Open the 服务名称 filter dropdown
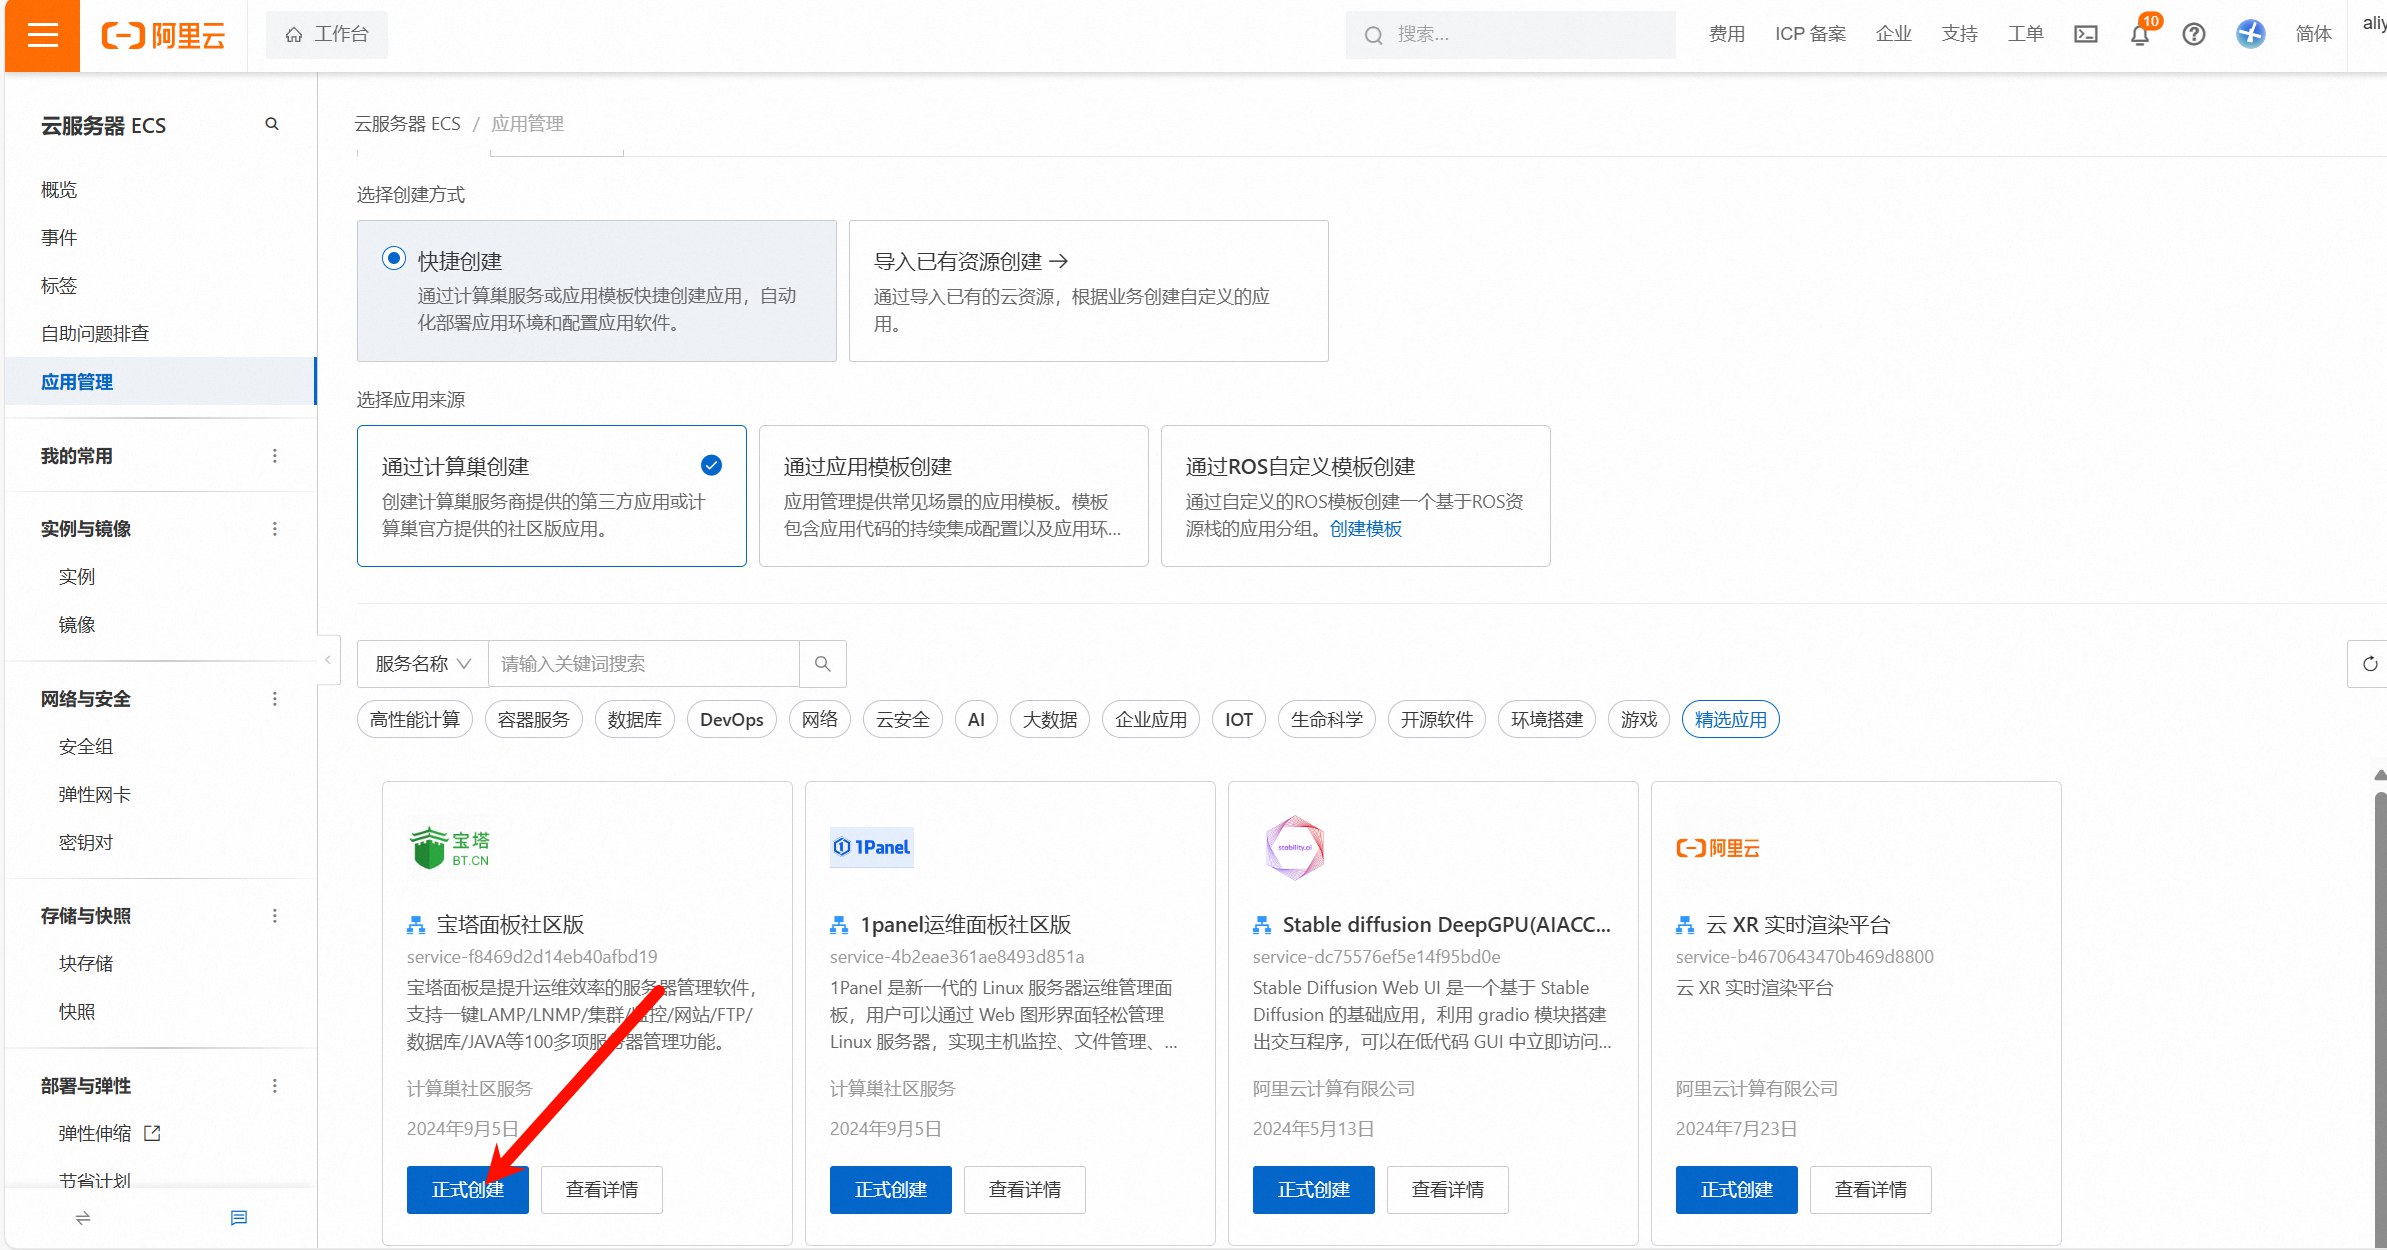 [422, 664]
